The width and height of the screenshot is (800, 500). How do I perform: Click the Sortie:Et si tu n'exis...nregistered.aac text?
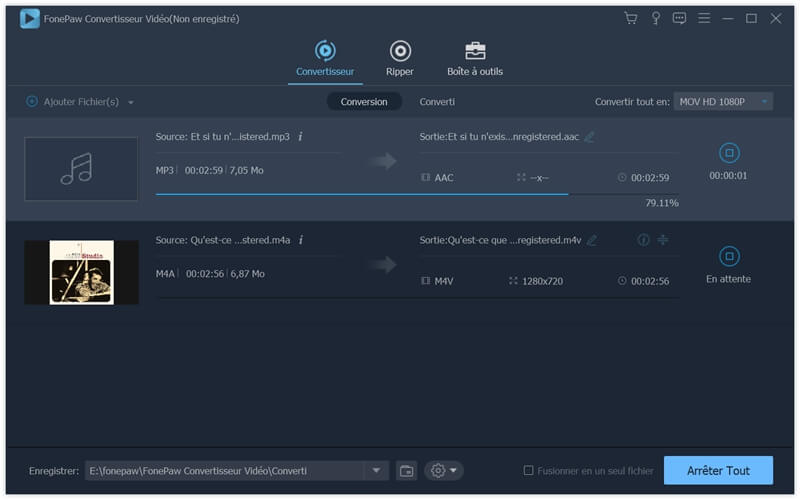(499, 137)
